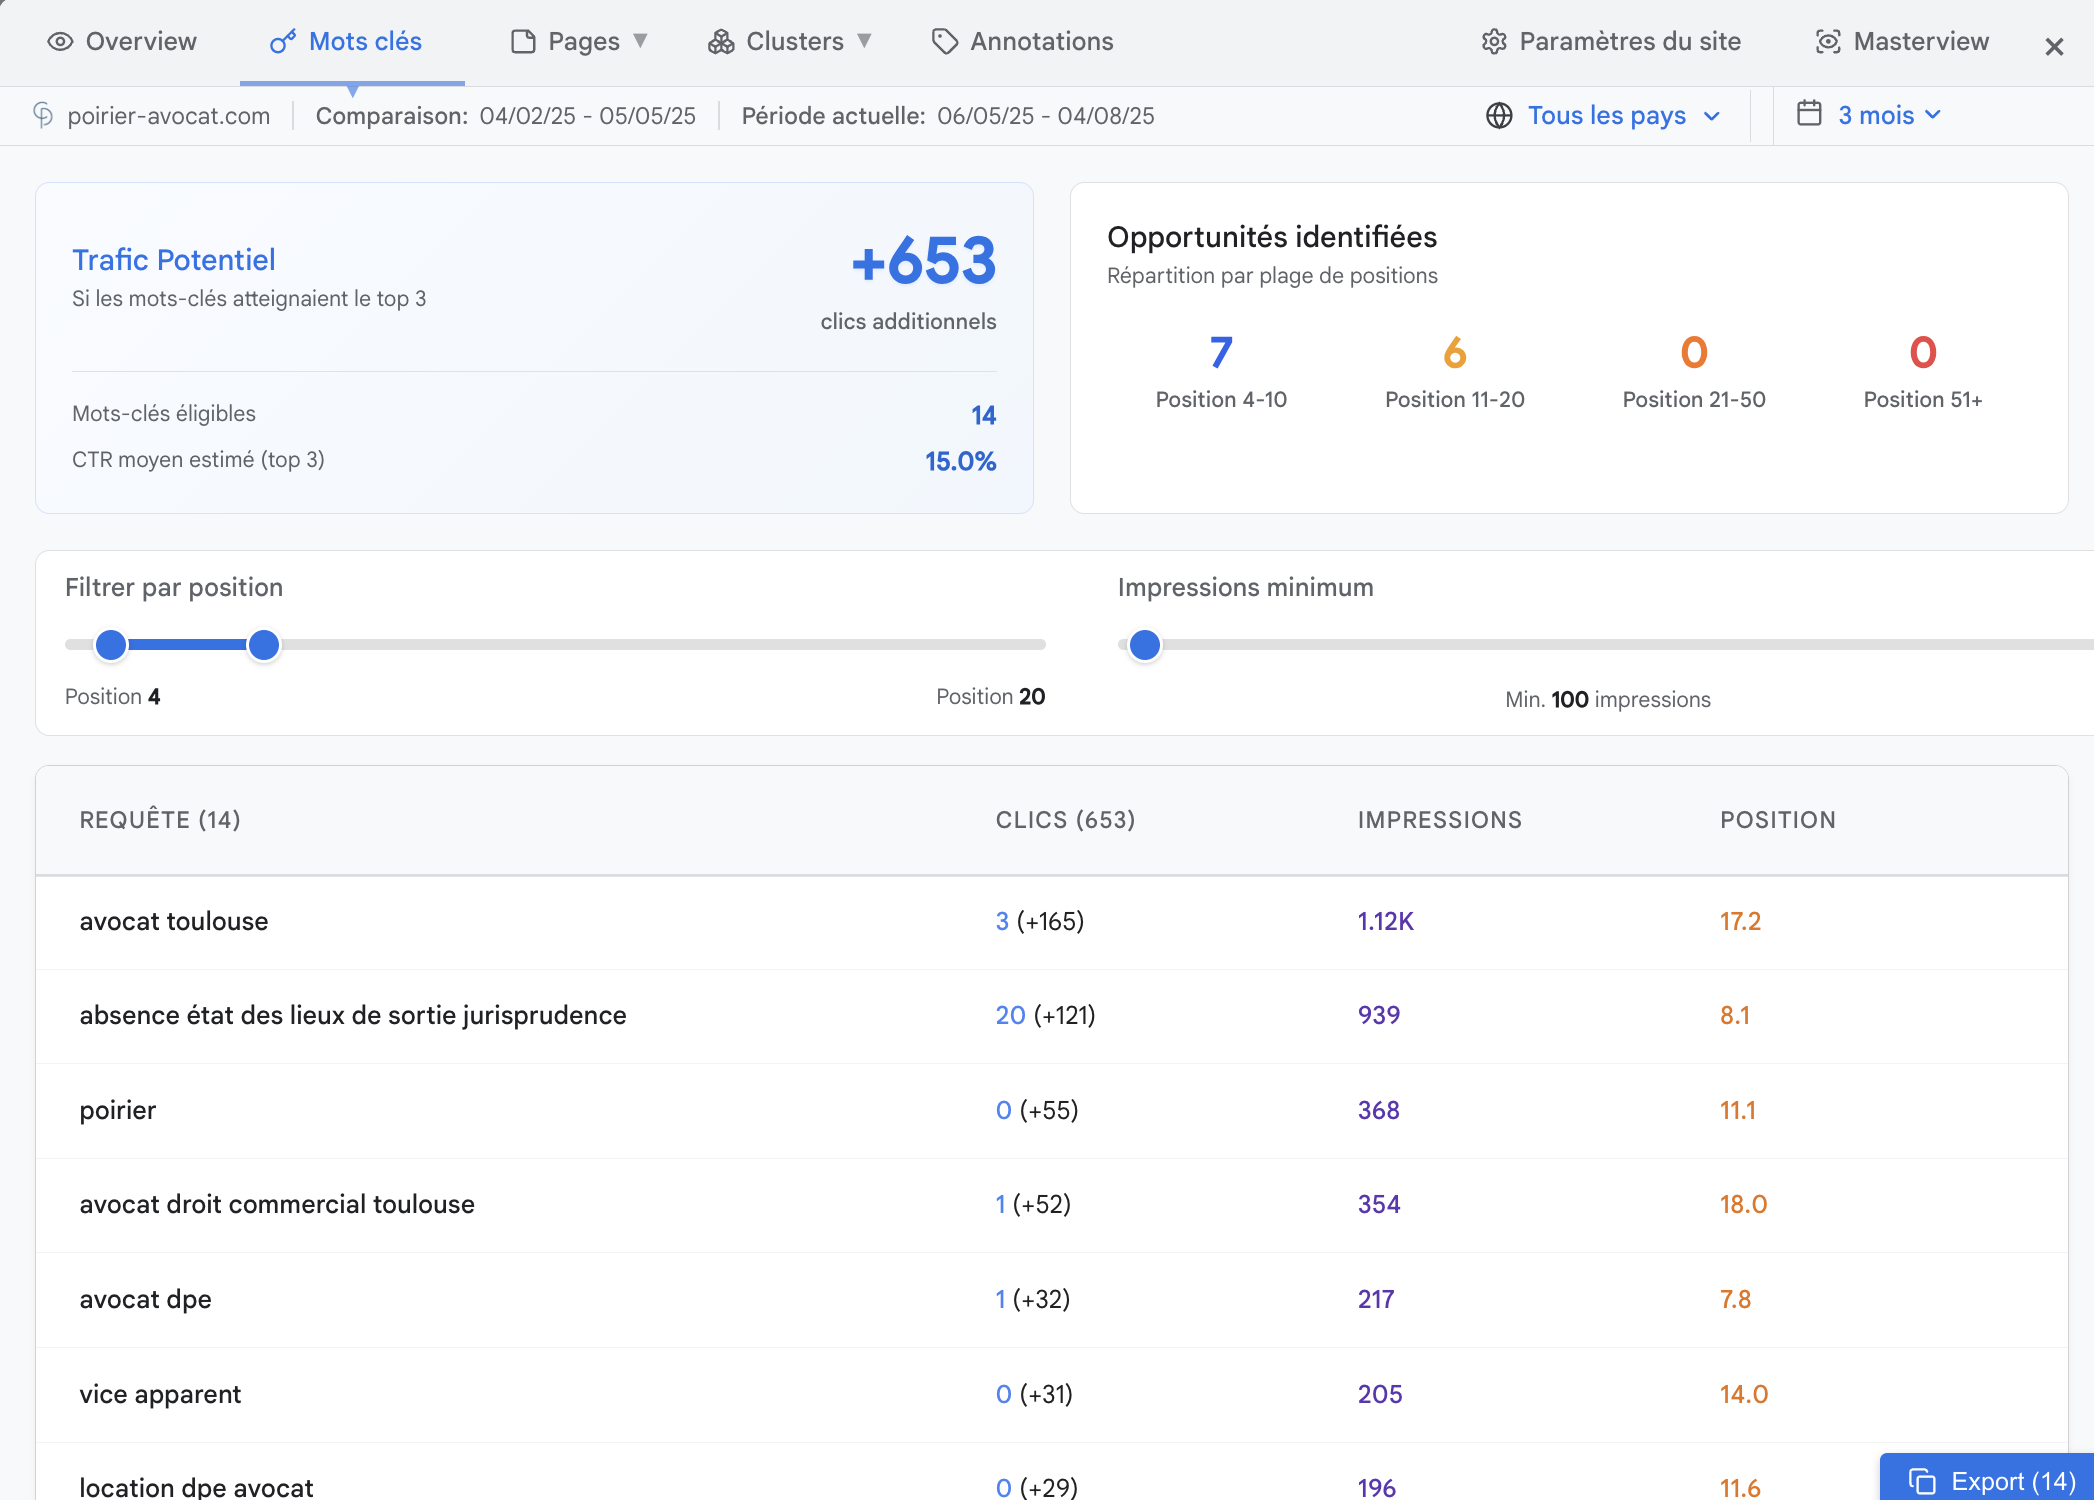Click the Trafic Potentiel heading

(x=174, y=260)
